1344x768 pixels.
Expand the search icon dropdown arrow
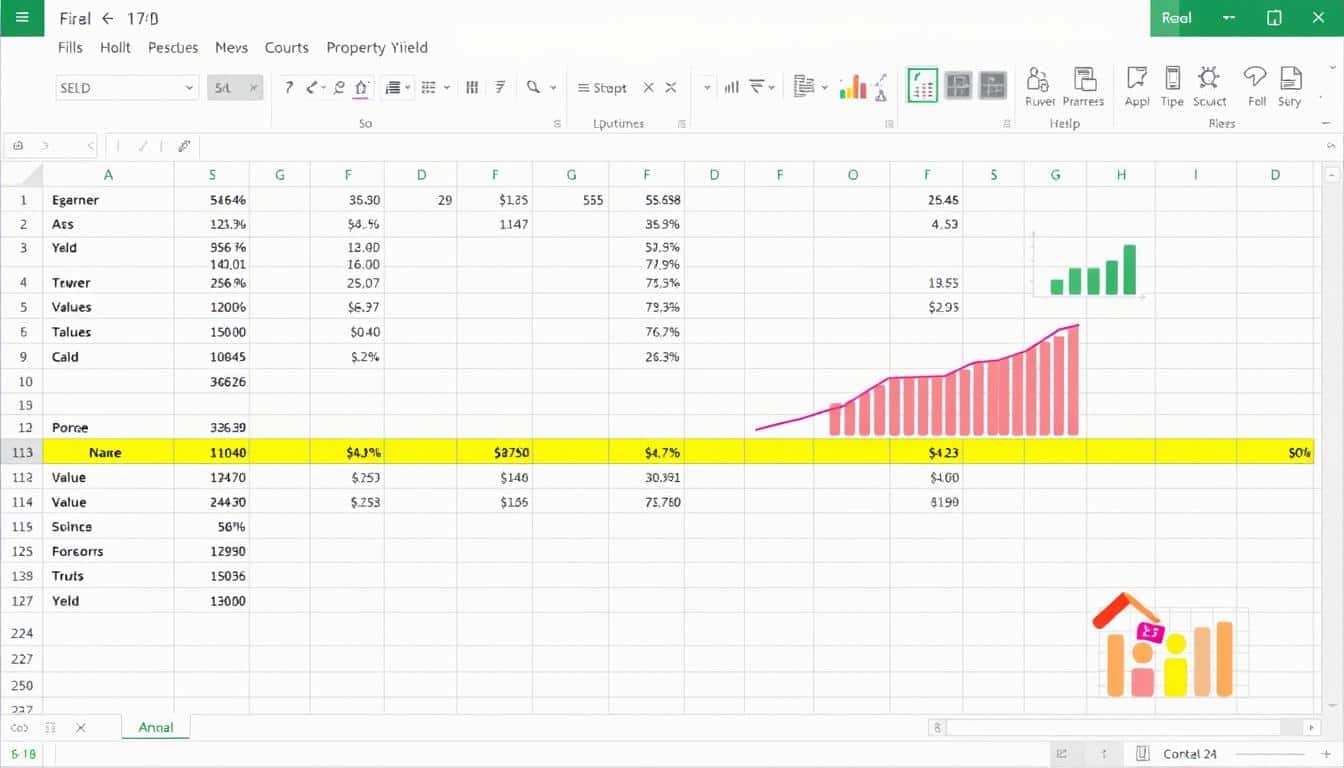tap(552, 88)
